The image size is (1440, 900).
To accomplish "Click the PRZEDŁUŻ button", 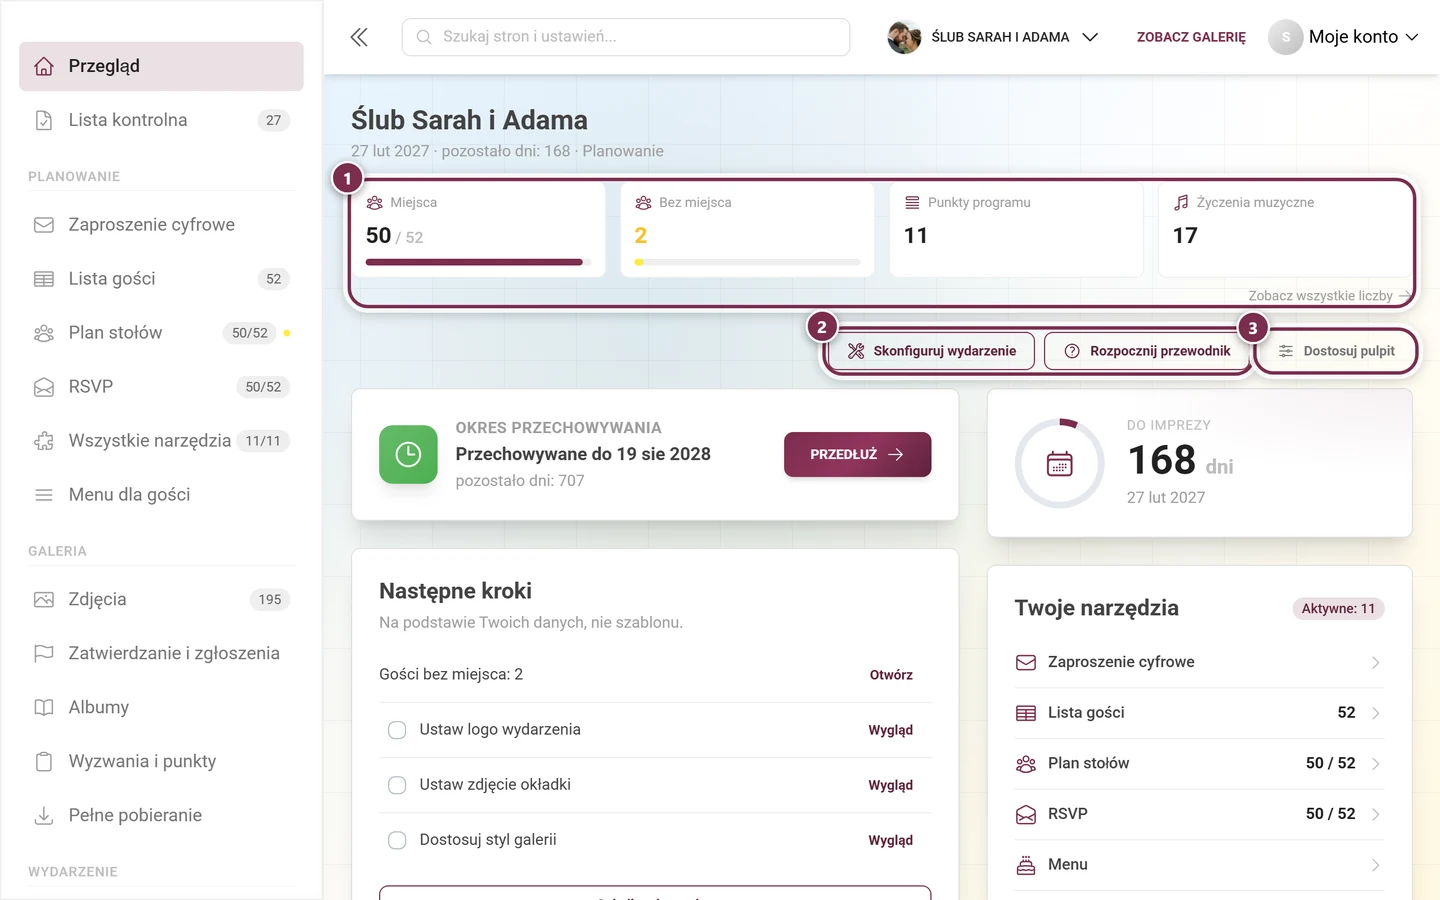I will click(857, 454).
